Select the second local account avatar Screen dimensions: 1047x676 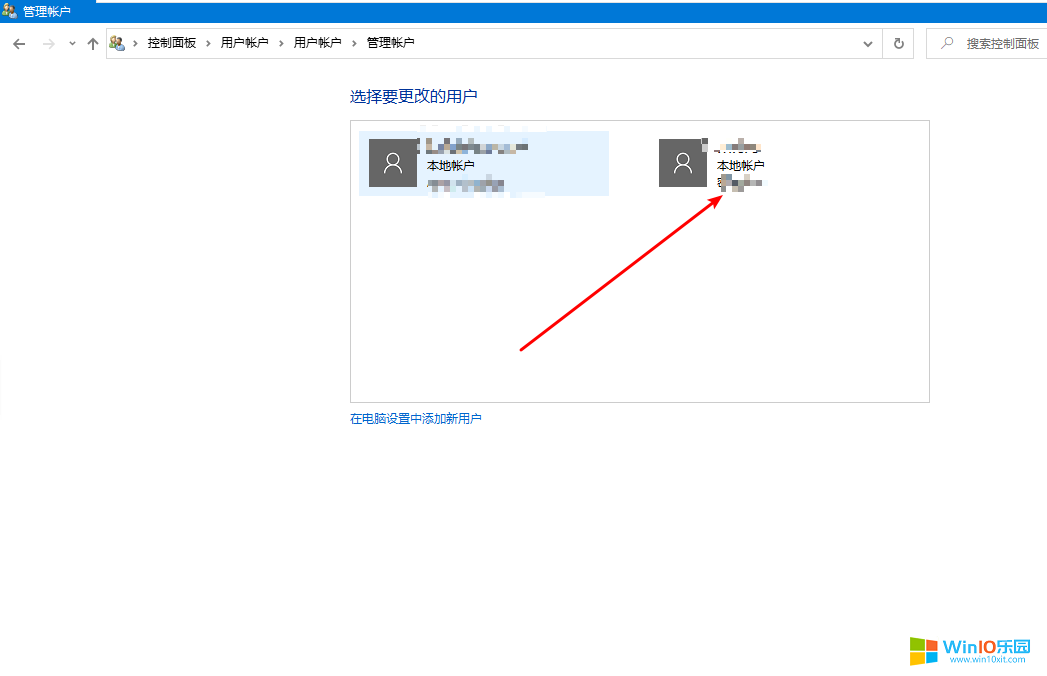683,163
